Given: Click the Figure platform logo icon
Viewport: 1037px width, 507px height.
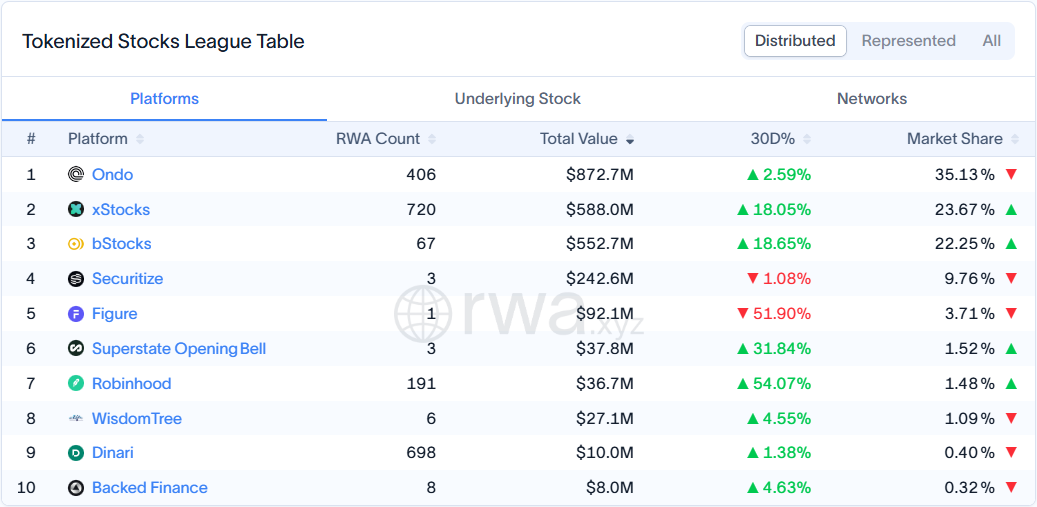Looking at the screenshot, I should point(76,314).
